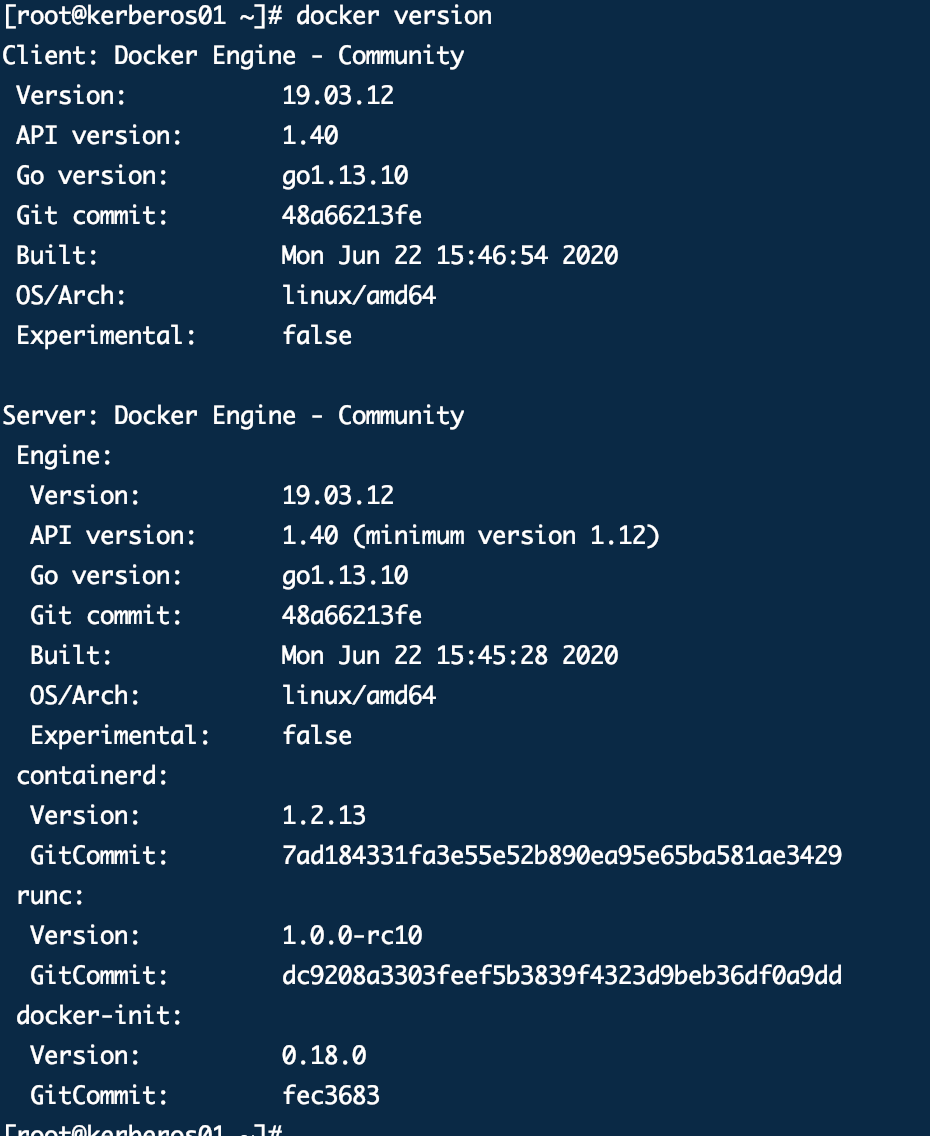Click the Server build date ending 15:45:28 2020
The image size is (930, 1136).
click(450, 656)
